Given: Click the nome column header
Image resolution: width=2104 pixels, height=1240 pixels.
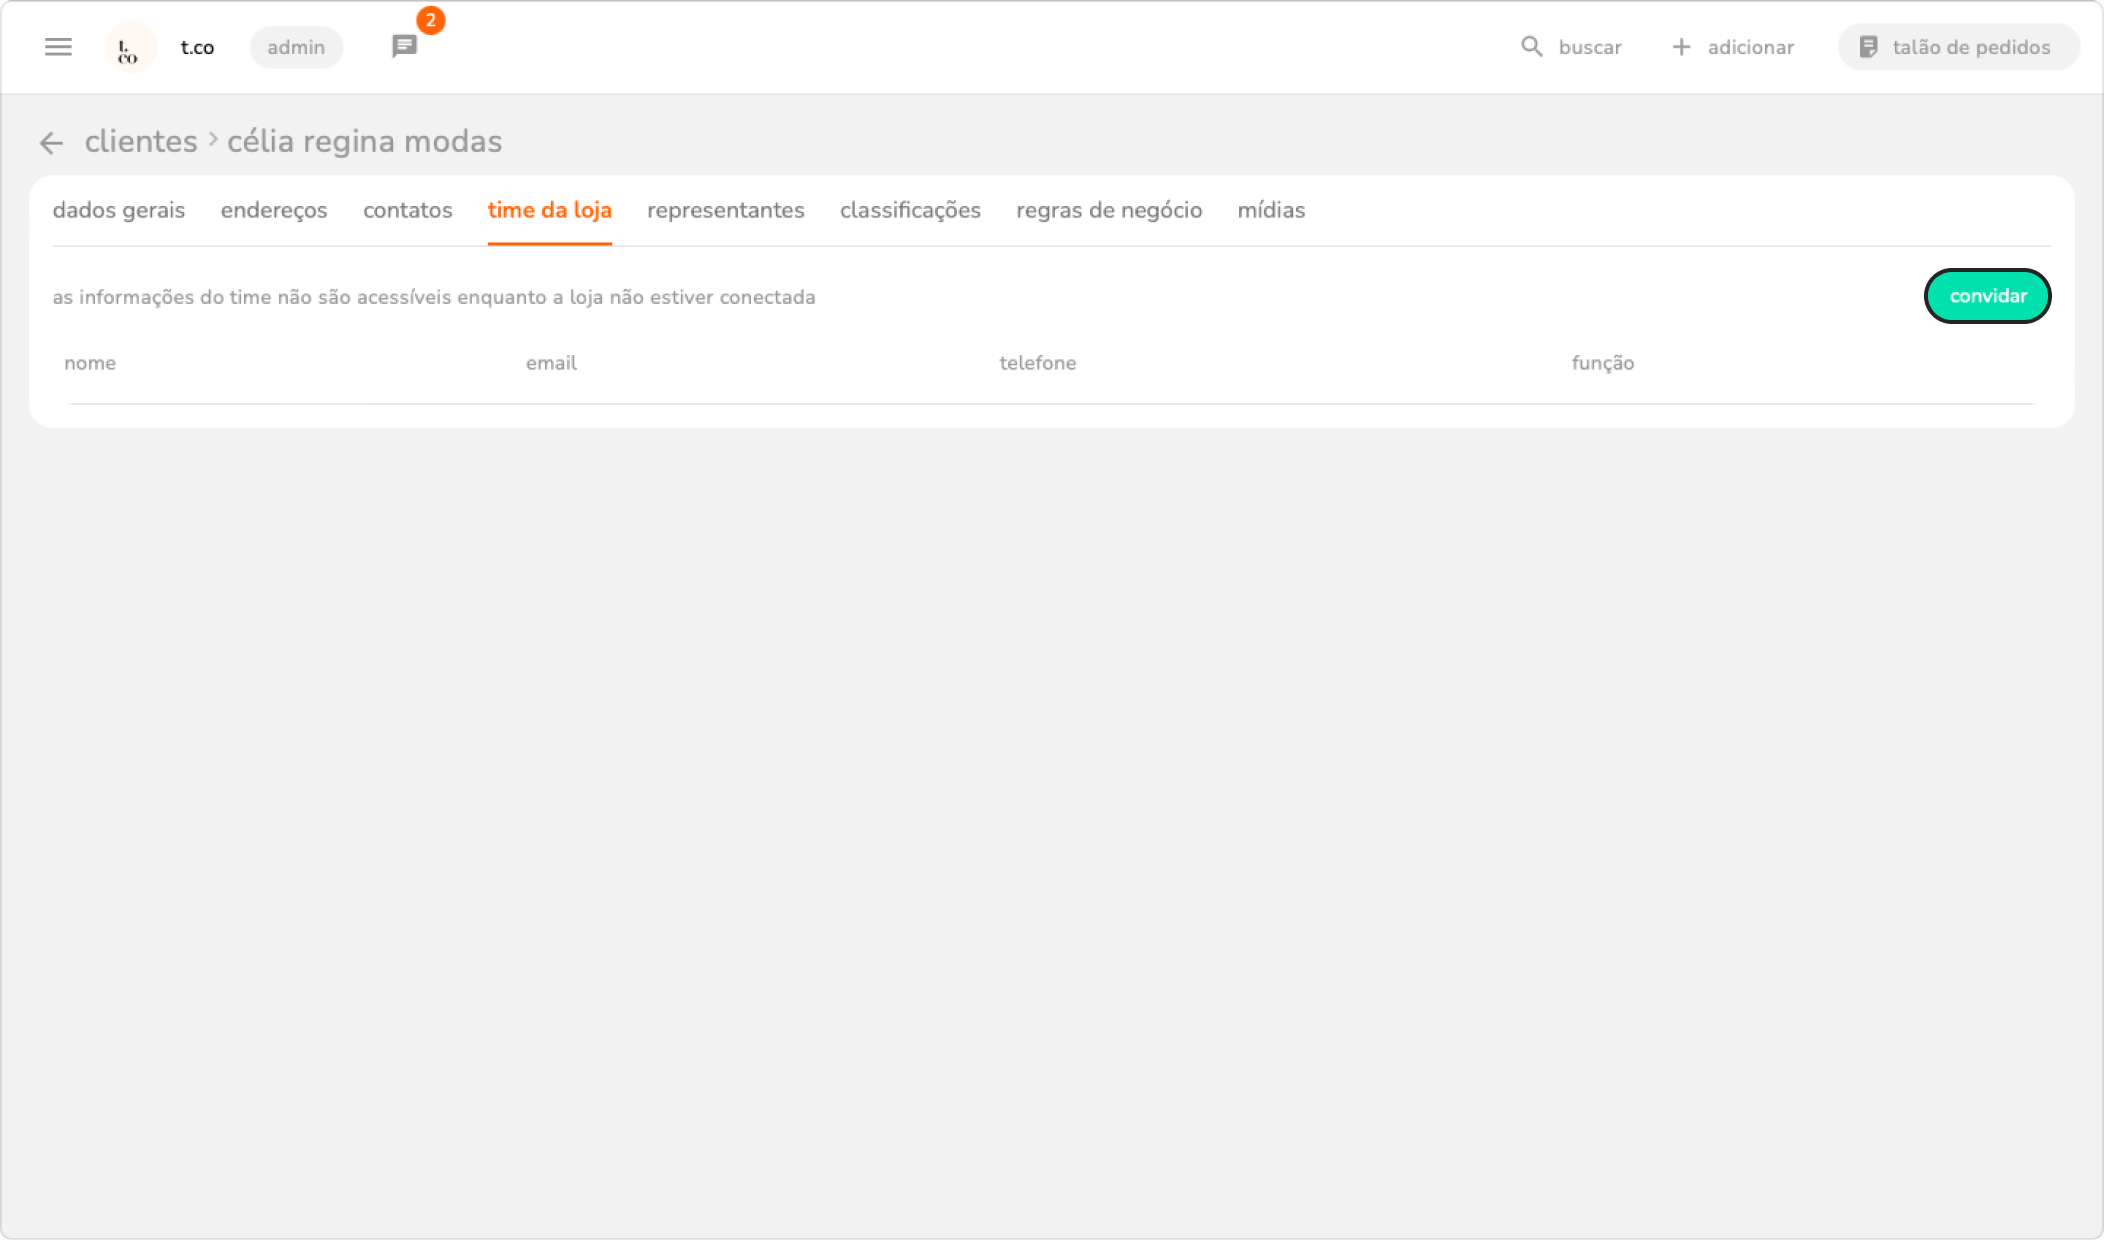Looking at the screenshot, I should pos(90,363).
